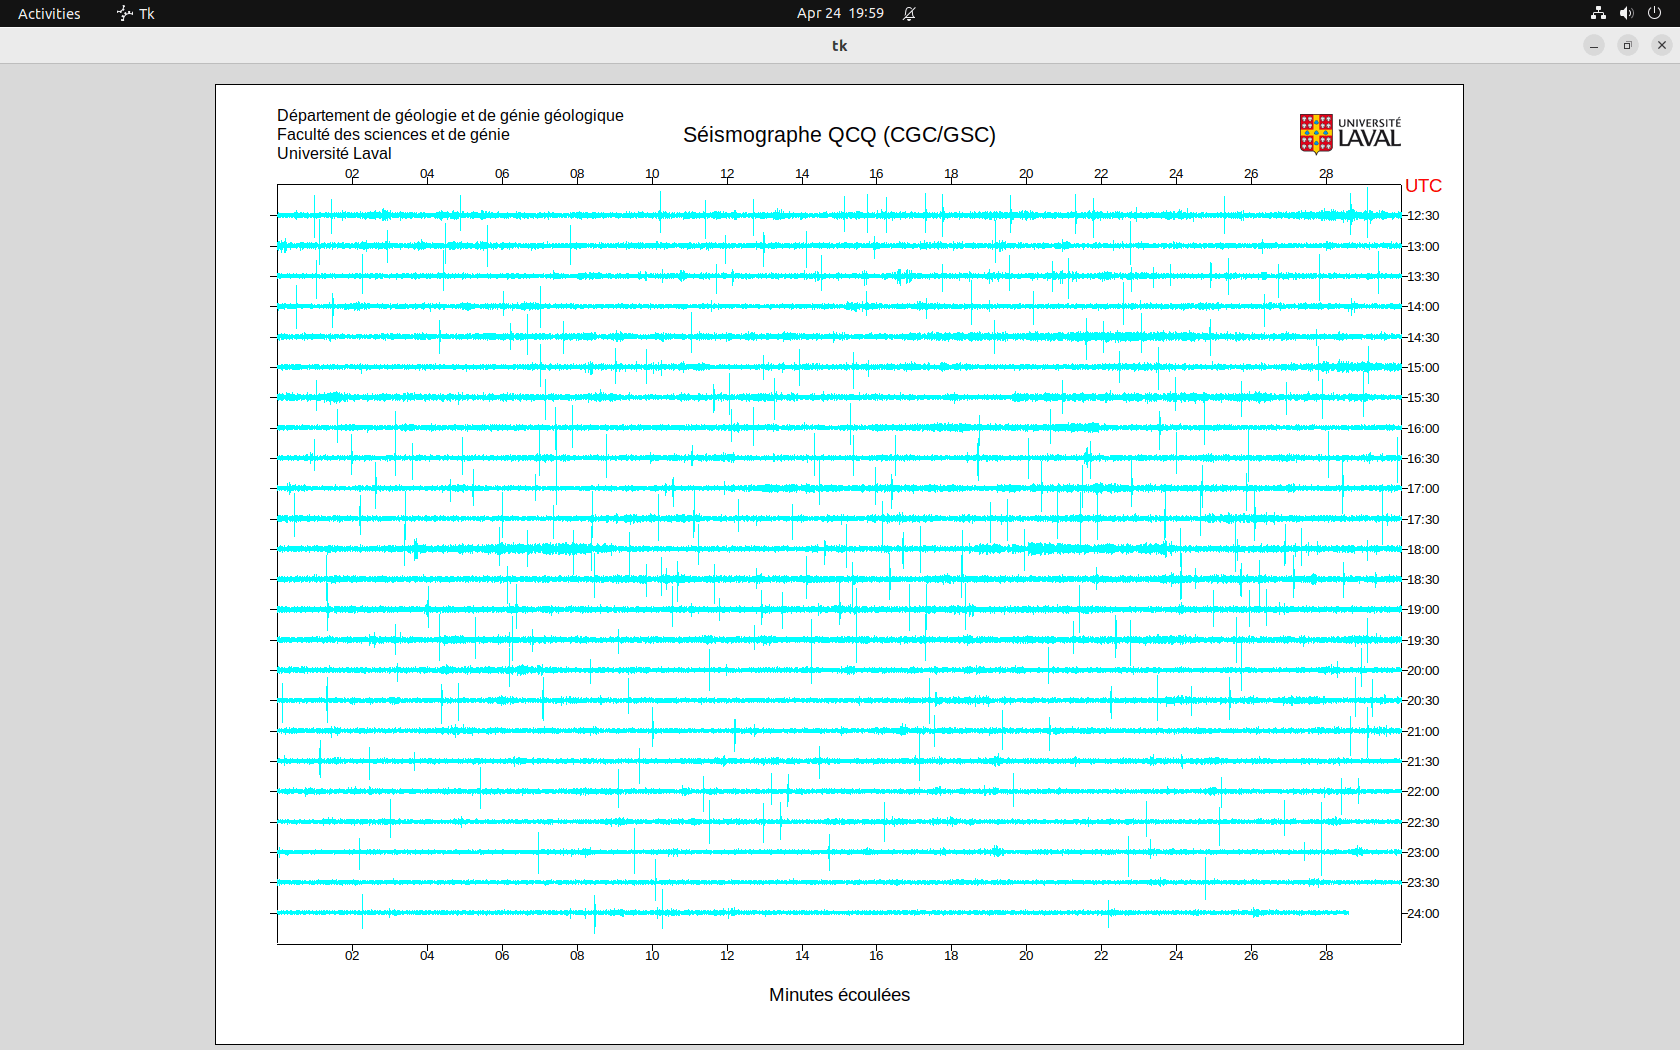The image size is (1680, 1050).
Task: Click the Minutes écoulées axis caption
Action: click(x=839, y=995)
